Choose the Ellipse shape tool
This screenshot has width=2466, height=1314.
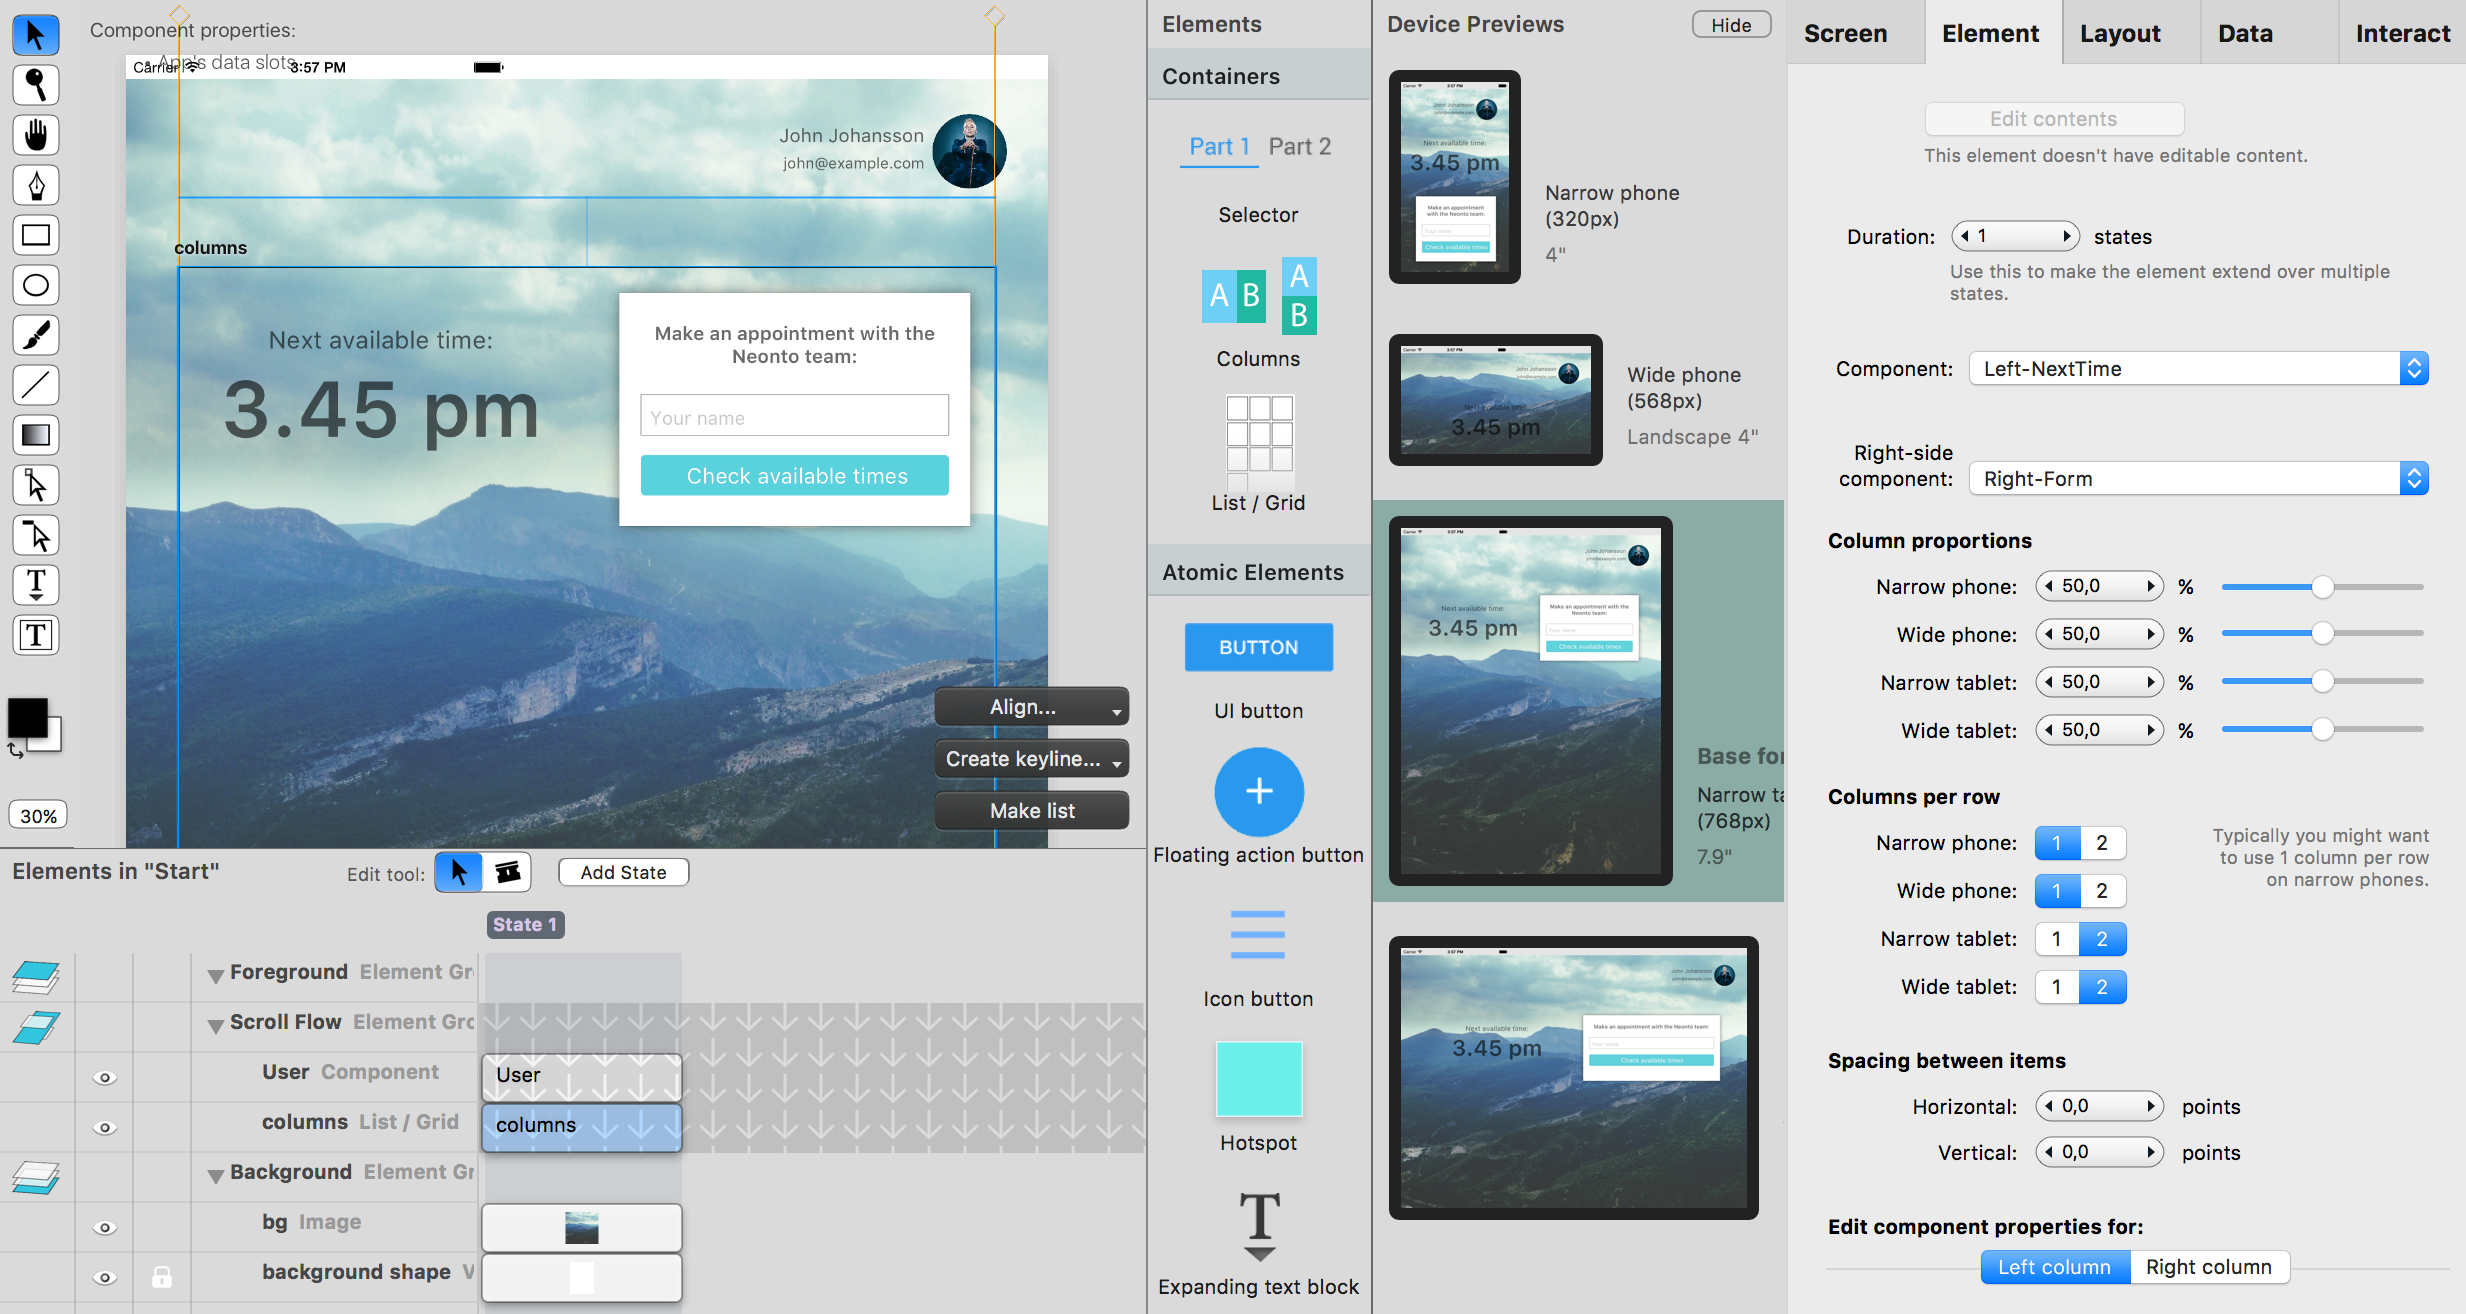pos(36,285)
